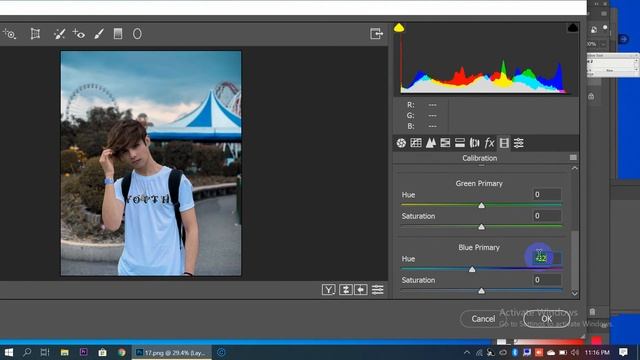Image resolution: width=640 pixels, height=360 pixels.
Task: Open the Basic panel tab
Action: [x=401, y=143]
